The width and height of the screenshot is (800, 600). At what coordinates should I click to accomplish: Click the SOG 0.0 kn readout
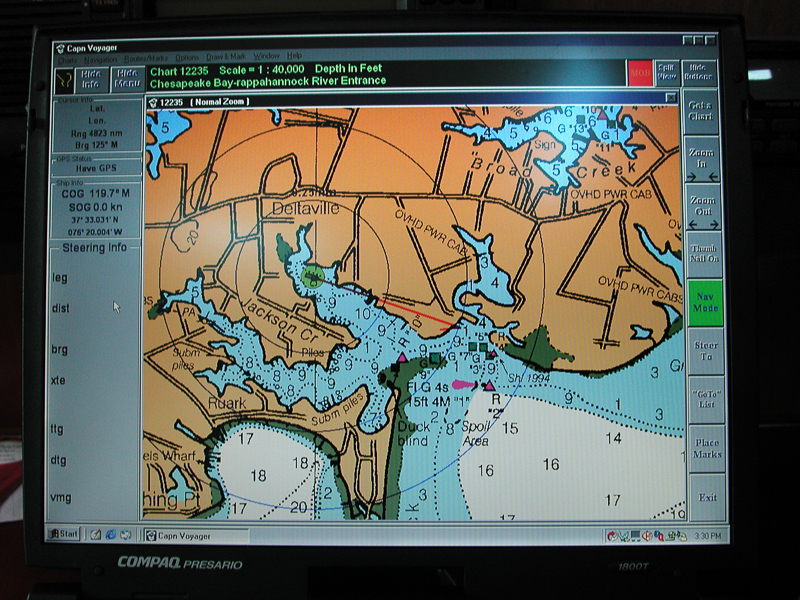[x=95, y=208]
